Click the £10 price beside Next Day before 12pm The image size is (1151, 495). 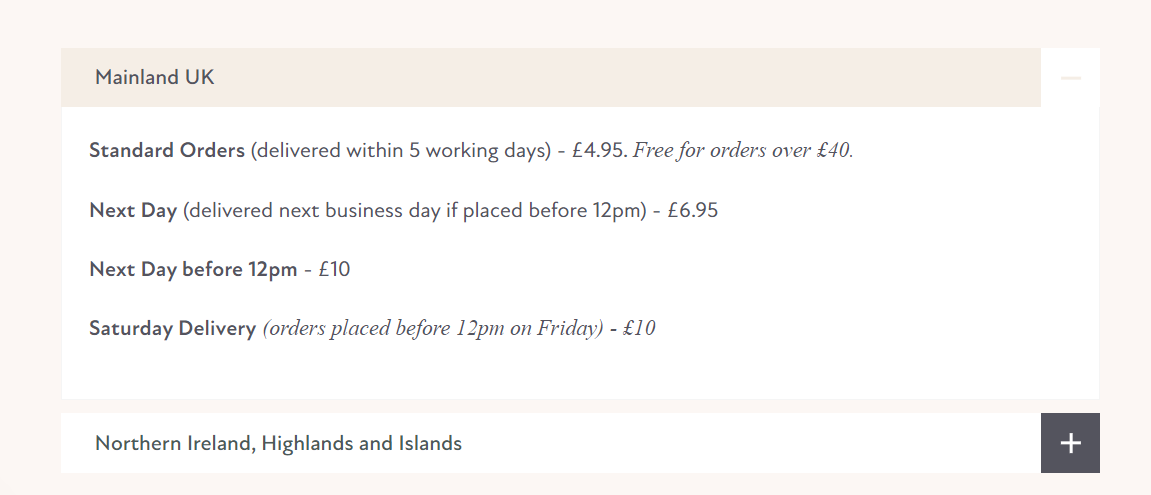(334, 269)
